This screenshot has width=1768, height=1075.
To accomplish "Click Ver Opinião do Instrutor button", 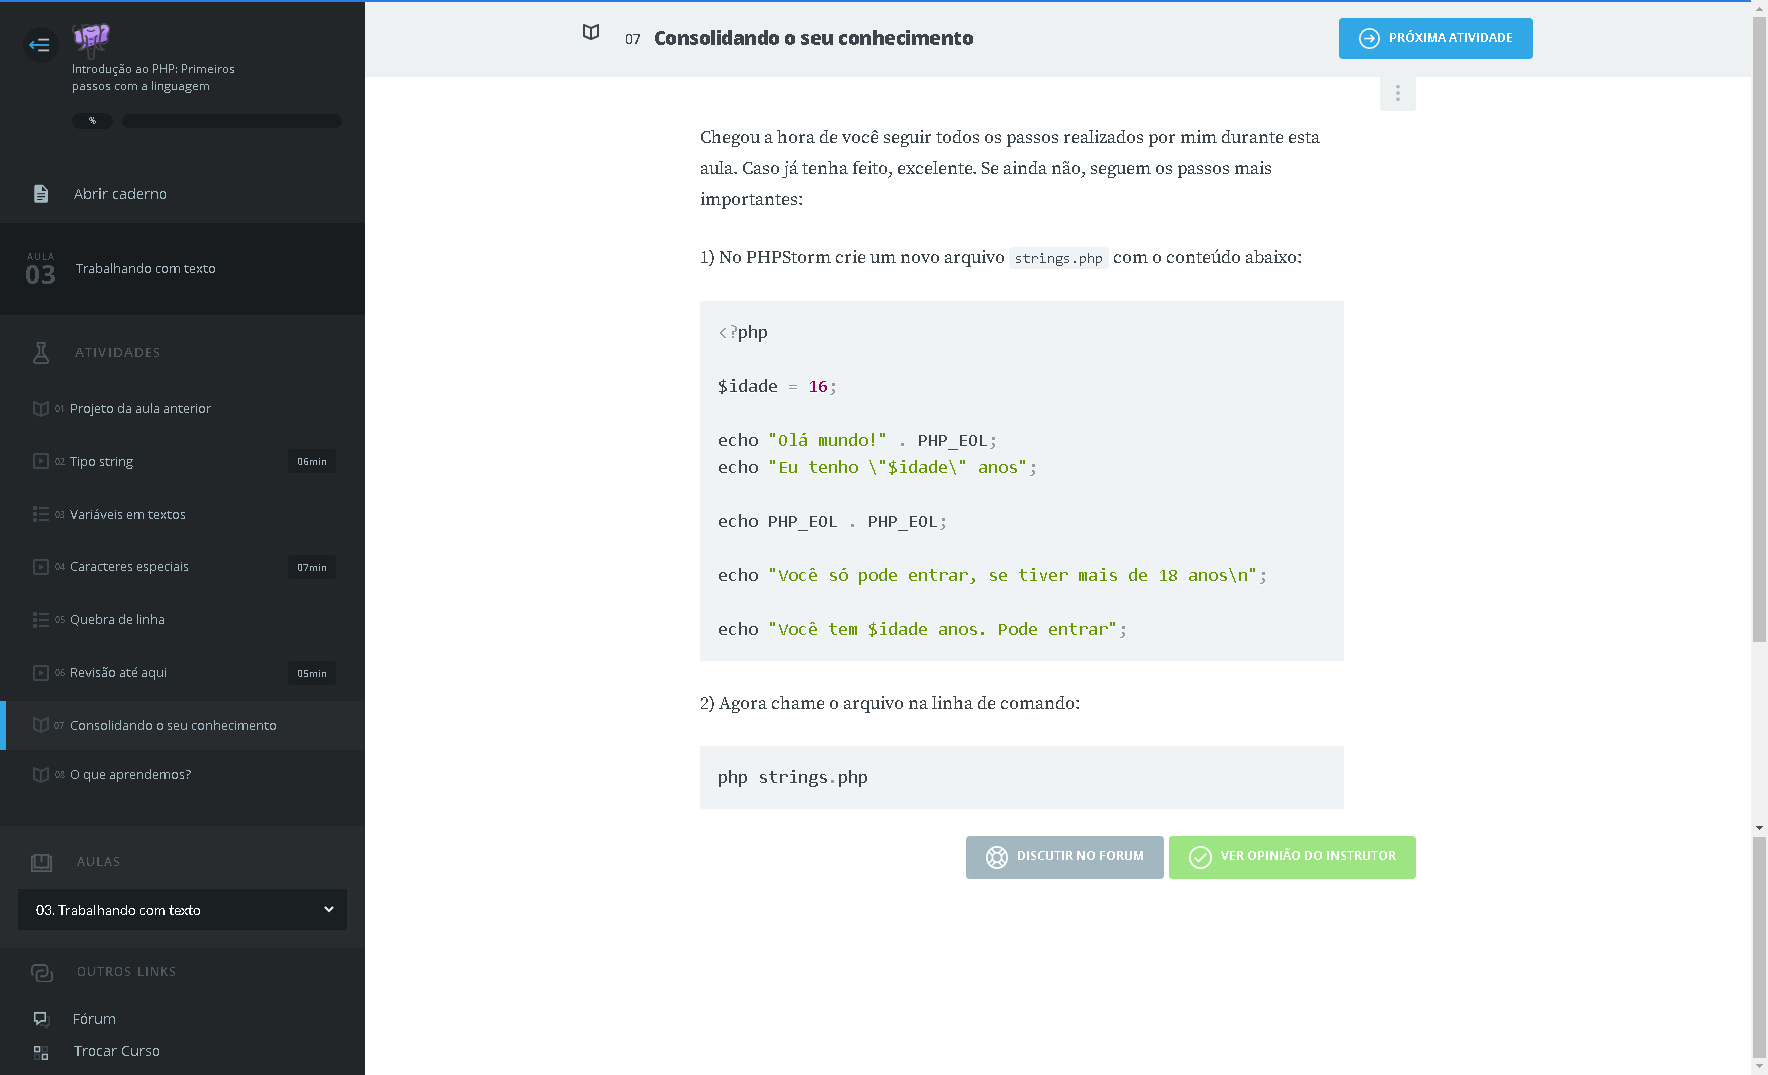I will tap(1291, 857).
